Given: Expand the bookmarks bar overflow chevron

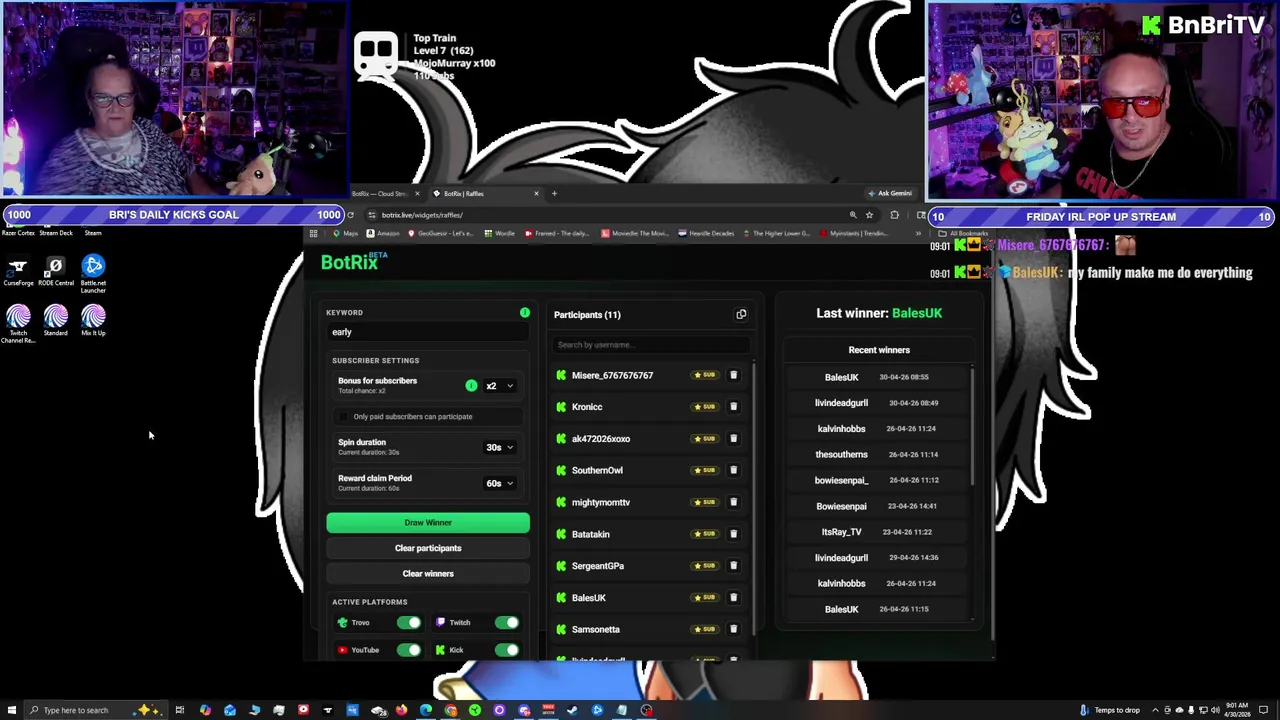Looking at the screenshot, I should click(x=918, y=234).
